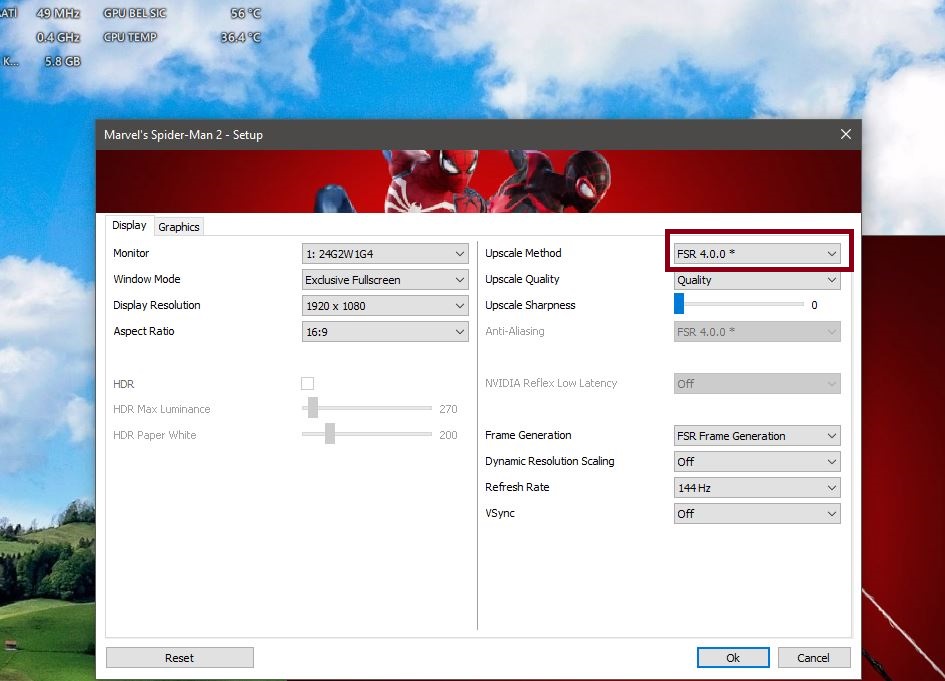This screenshot has width=945, height=681.
Task: Click the HDR Paper White value 200
Action: pyautogui.click(x=448, y=435)
